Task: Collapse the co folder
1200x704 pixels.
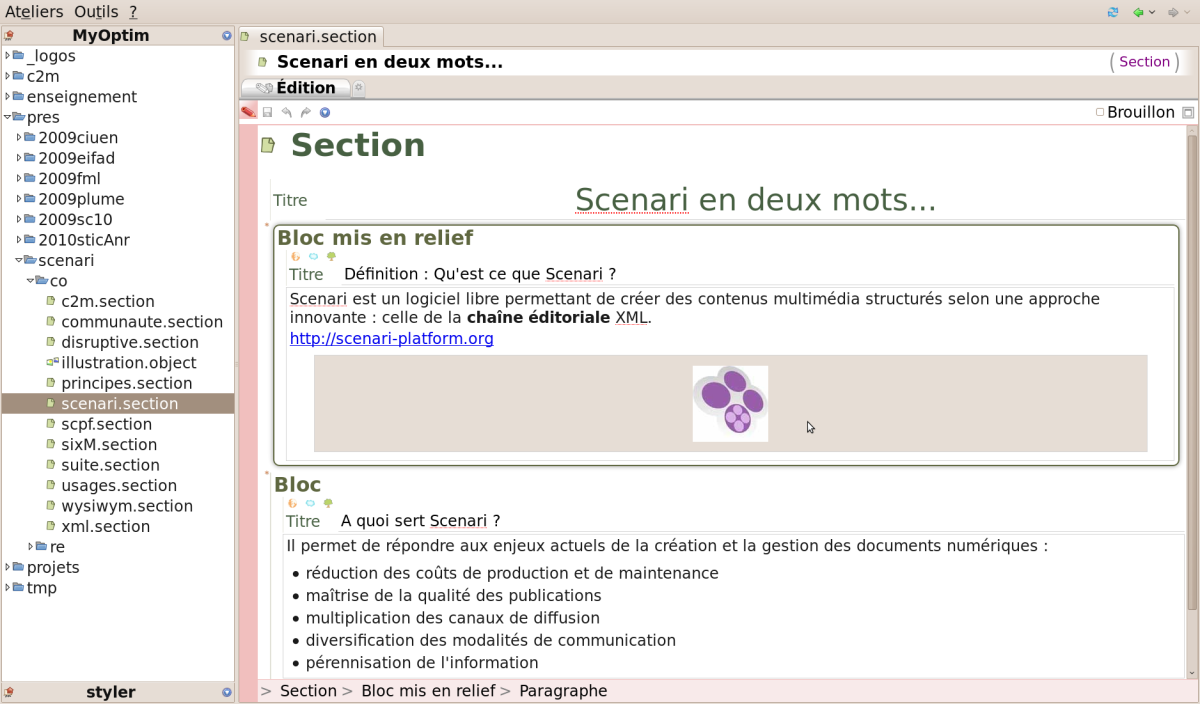Action: (x=30, y=281)
